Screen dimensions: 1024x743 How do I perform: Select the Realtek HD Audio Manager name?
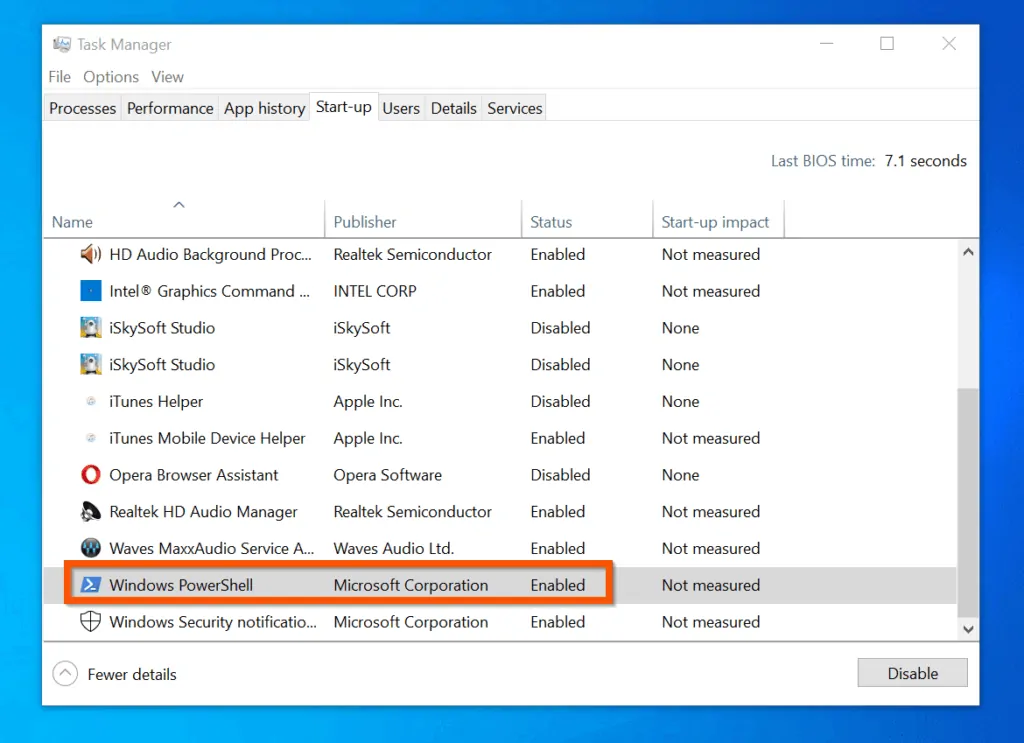click(x=203, y=511)
